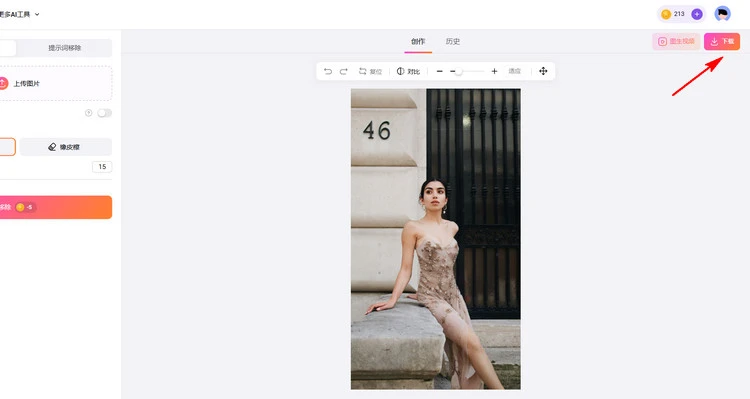
Task: Add coins with the purple plus icon
Action: click(697, 14)
